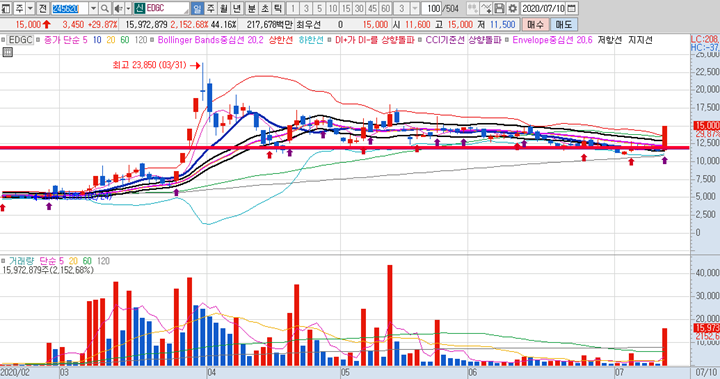Select the 1 interval button

coord(292,8)
